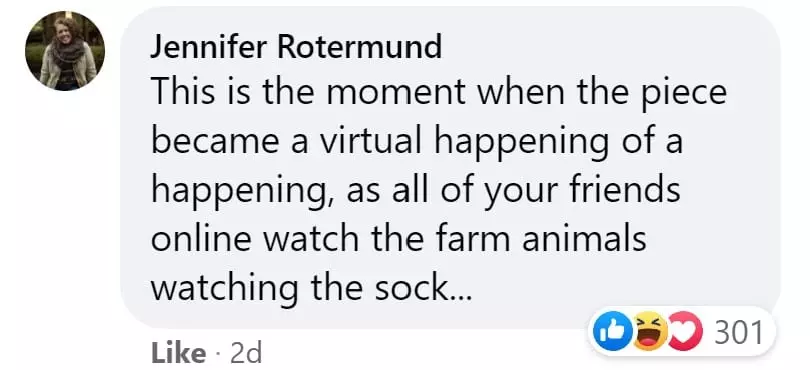Click the blue thumbs-up reaction icon
The height and width of the screenshot is (370, 810).
tap(612, 332)
